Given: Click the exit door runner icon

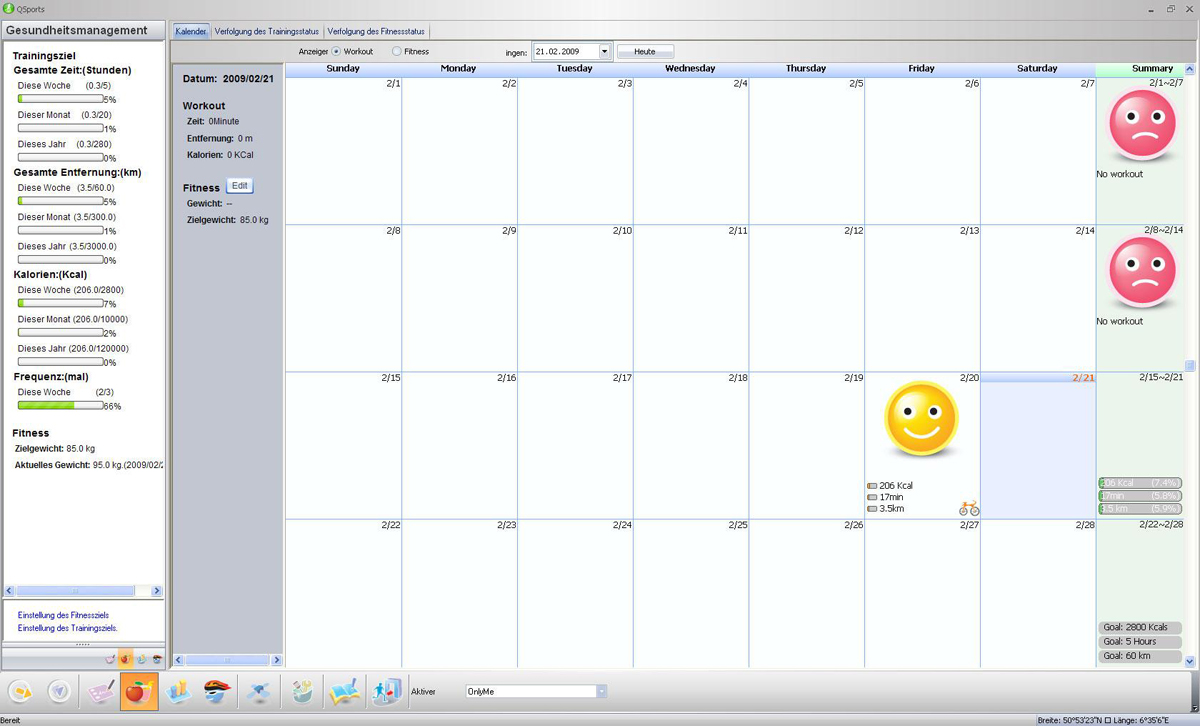Looking at the screenshot, I should [385, 691].
